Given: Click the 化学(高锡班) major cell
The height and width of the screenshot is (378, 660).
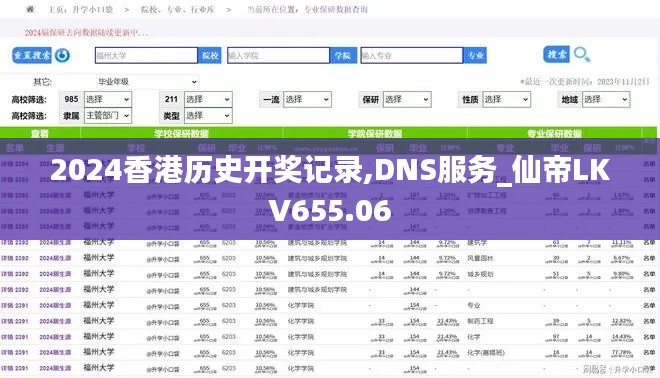Looking at the screenshot, I should click(486, 353).
